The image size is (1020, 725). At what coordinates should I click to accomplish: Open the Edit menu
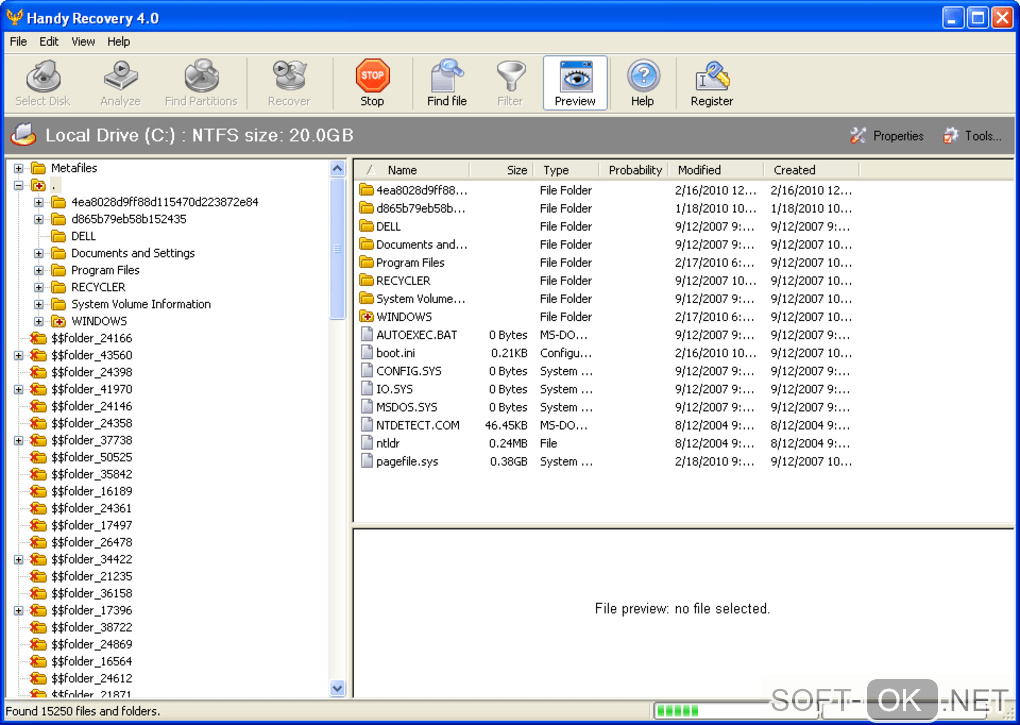(49, 42)
